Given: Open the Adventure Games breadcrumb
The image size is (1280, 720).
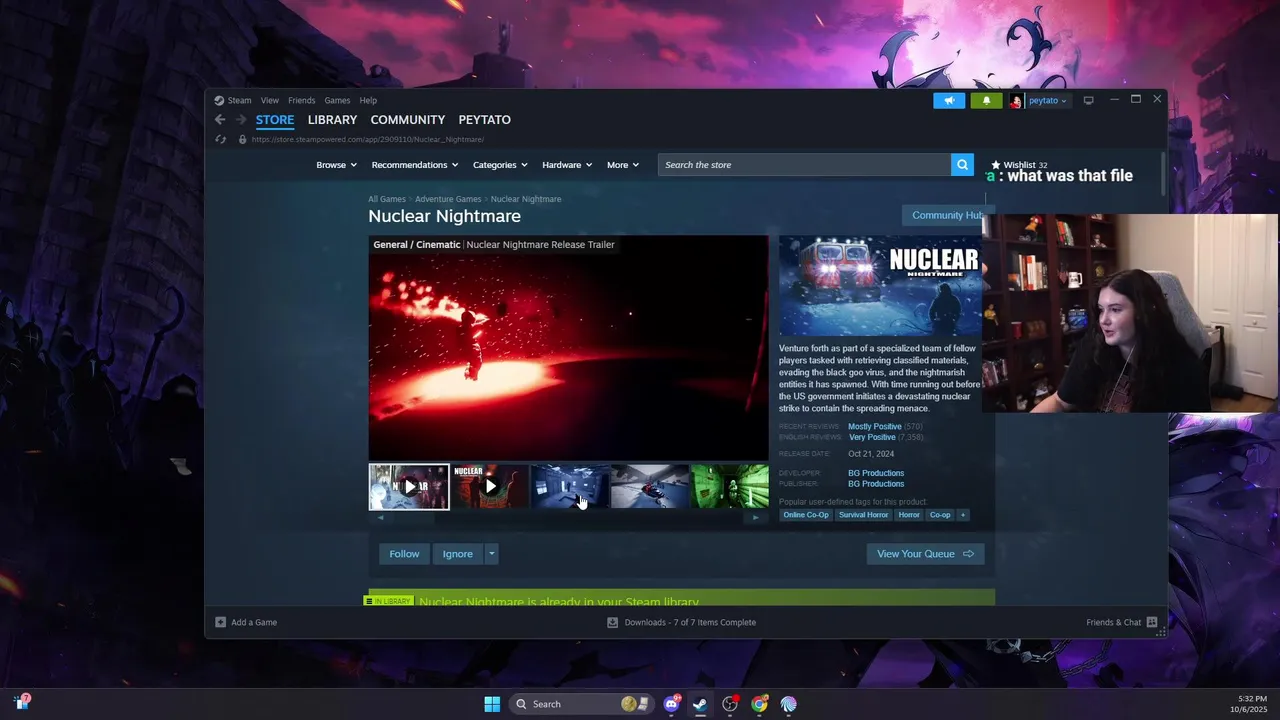Looking at the screenshot, I should click(448, 199).
